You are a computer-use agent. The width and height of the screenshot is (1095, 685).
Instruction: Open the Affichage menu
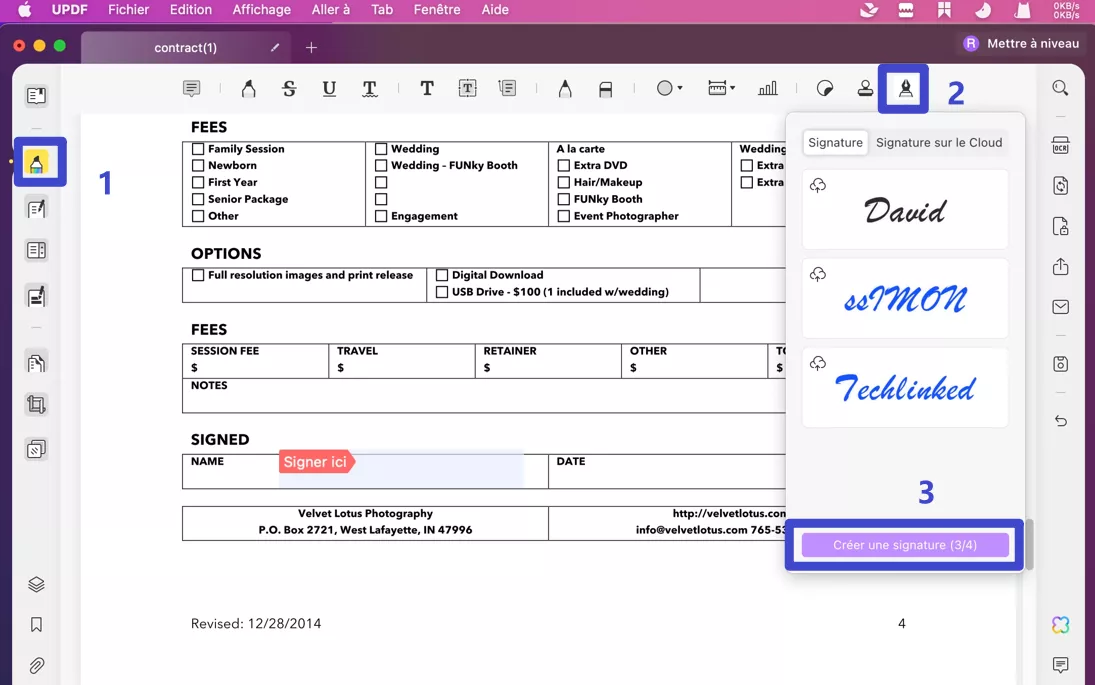(261, 9)
